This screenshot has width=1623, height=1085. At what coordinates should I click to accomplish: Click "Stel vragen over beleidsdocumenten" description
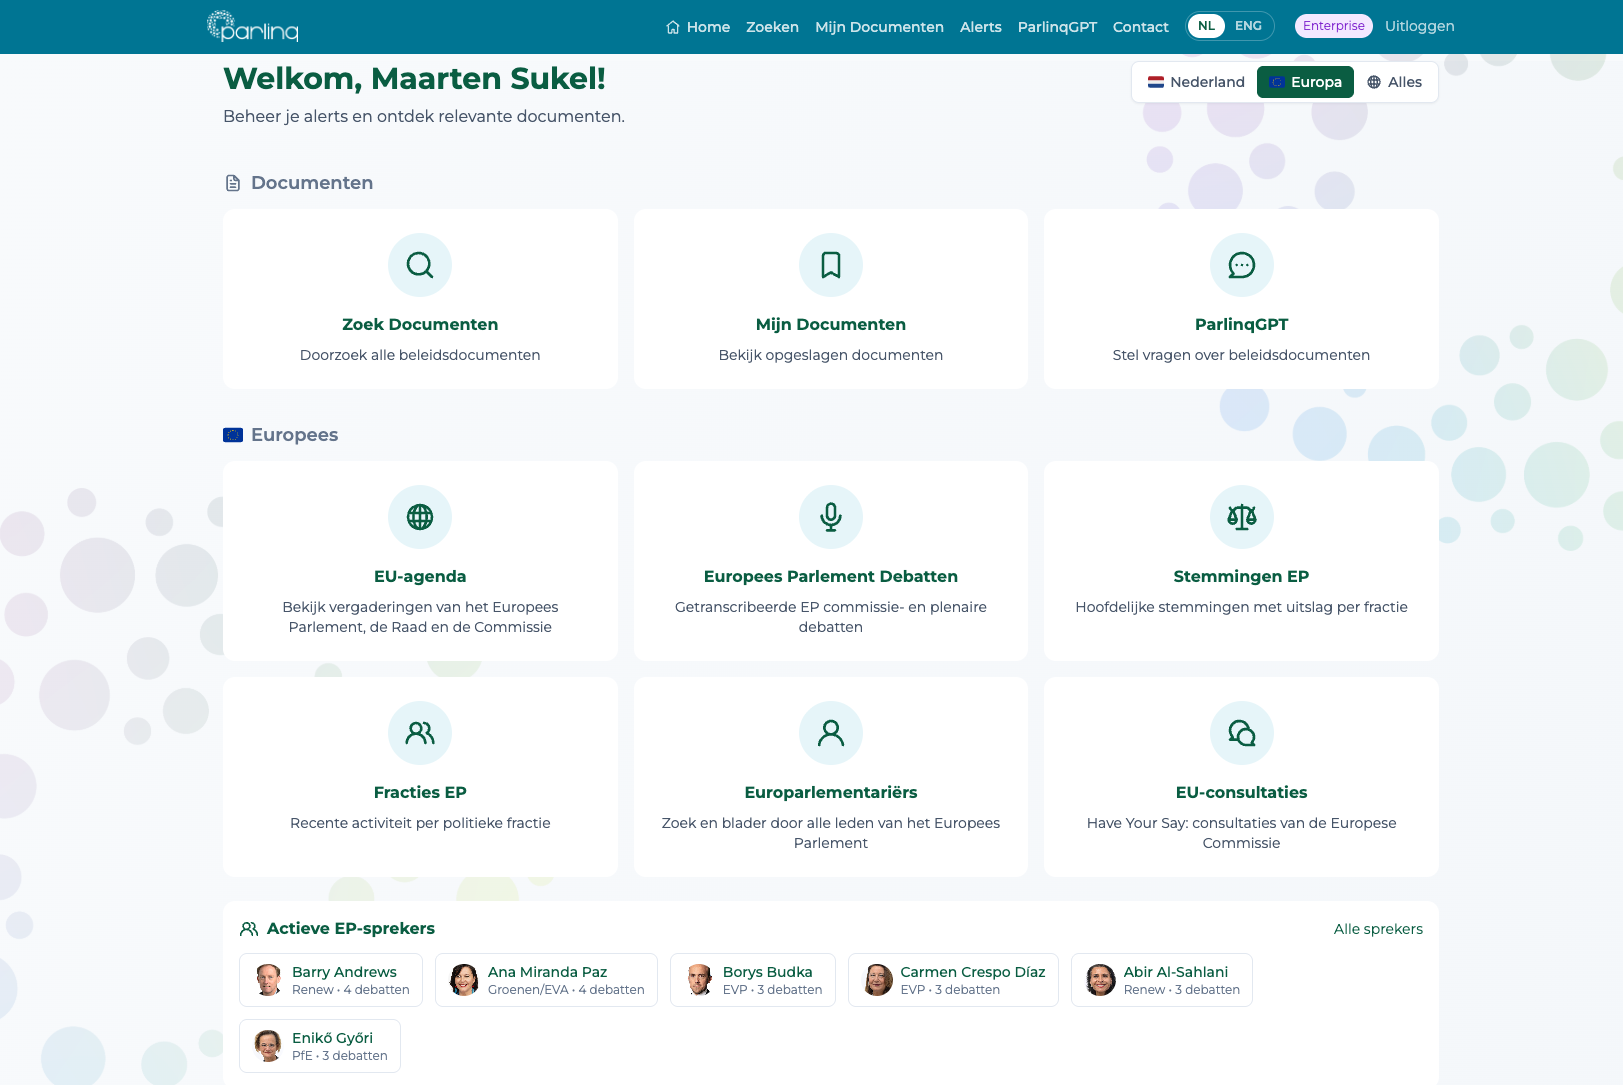(1241, 355)
